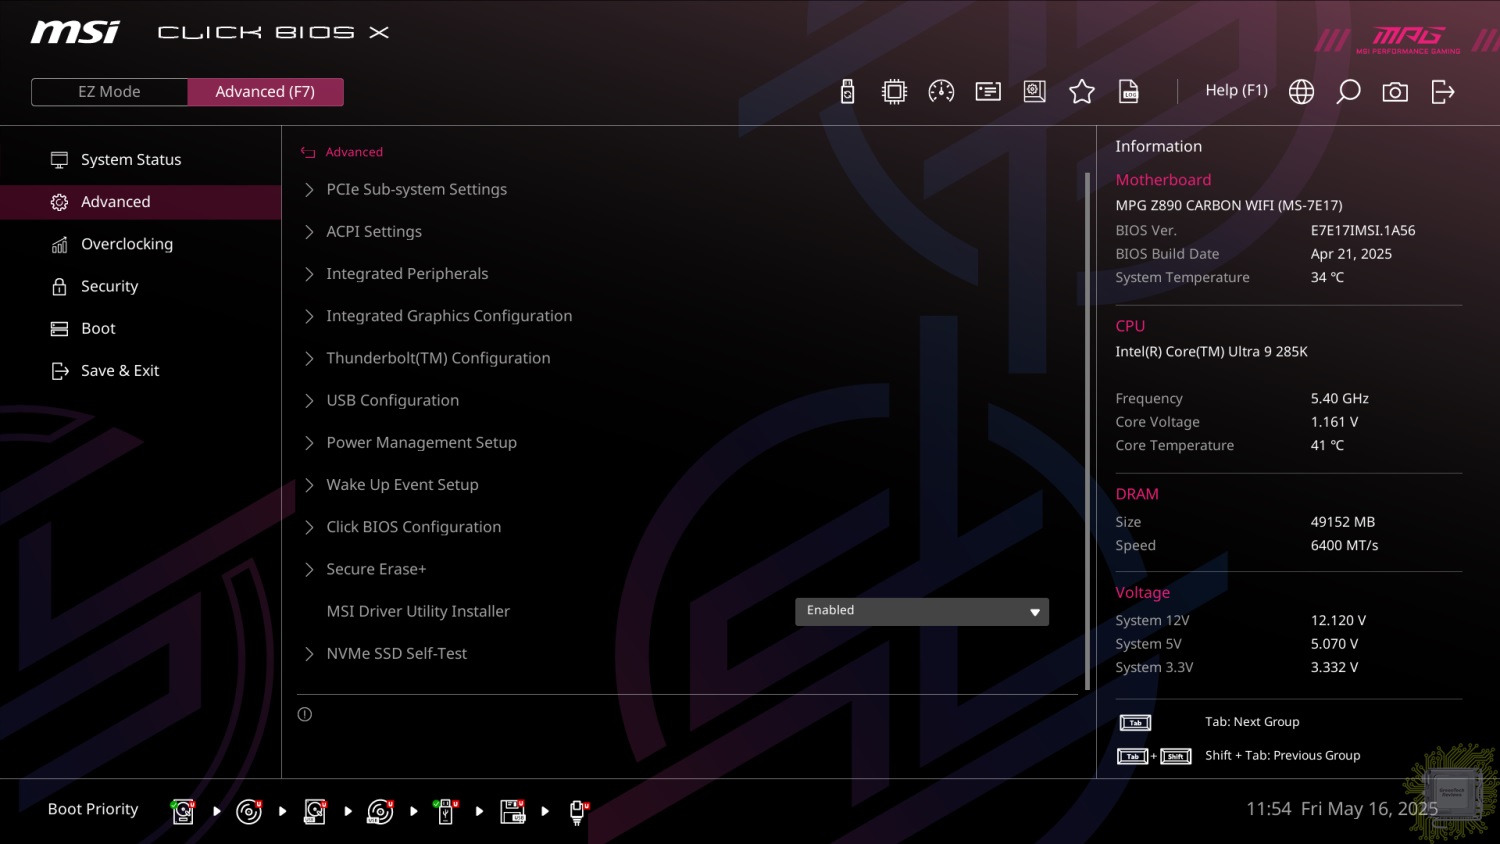Open Overclocking section
This screenshot has height=844, width=1500.
[x=140, y=244]
